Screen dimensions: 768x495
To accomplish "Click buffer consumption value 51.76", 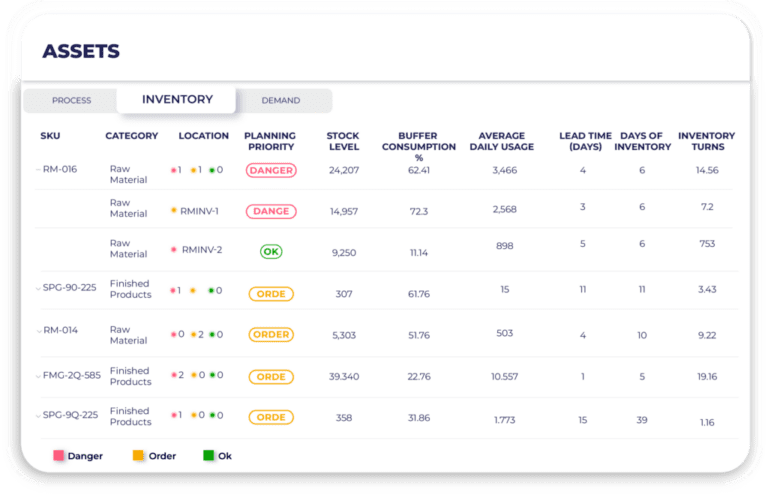I will pyautogui.click(x=419, y=335).
